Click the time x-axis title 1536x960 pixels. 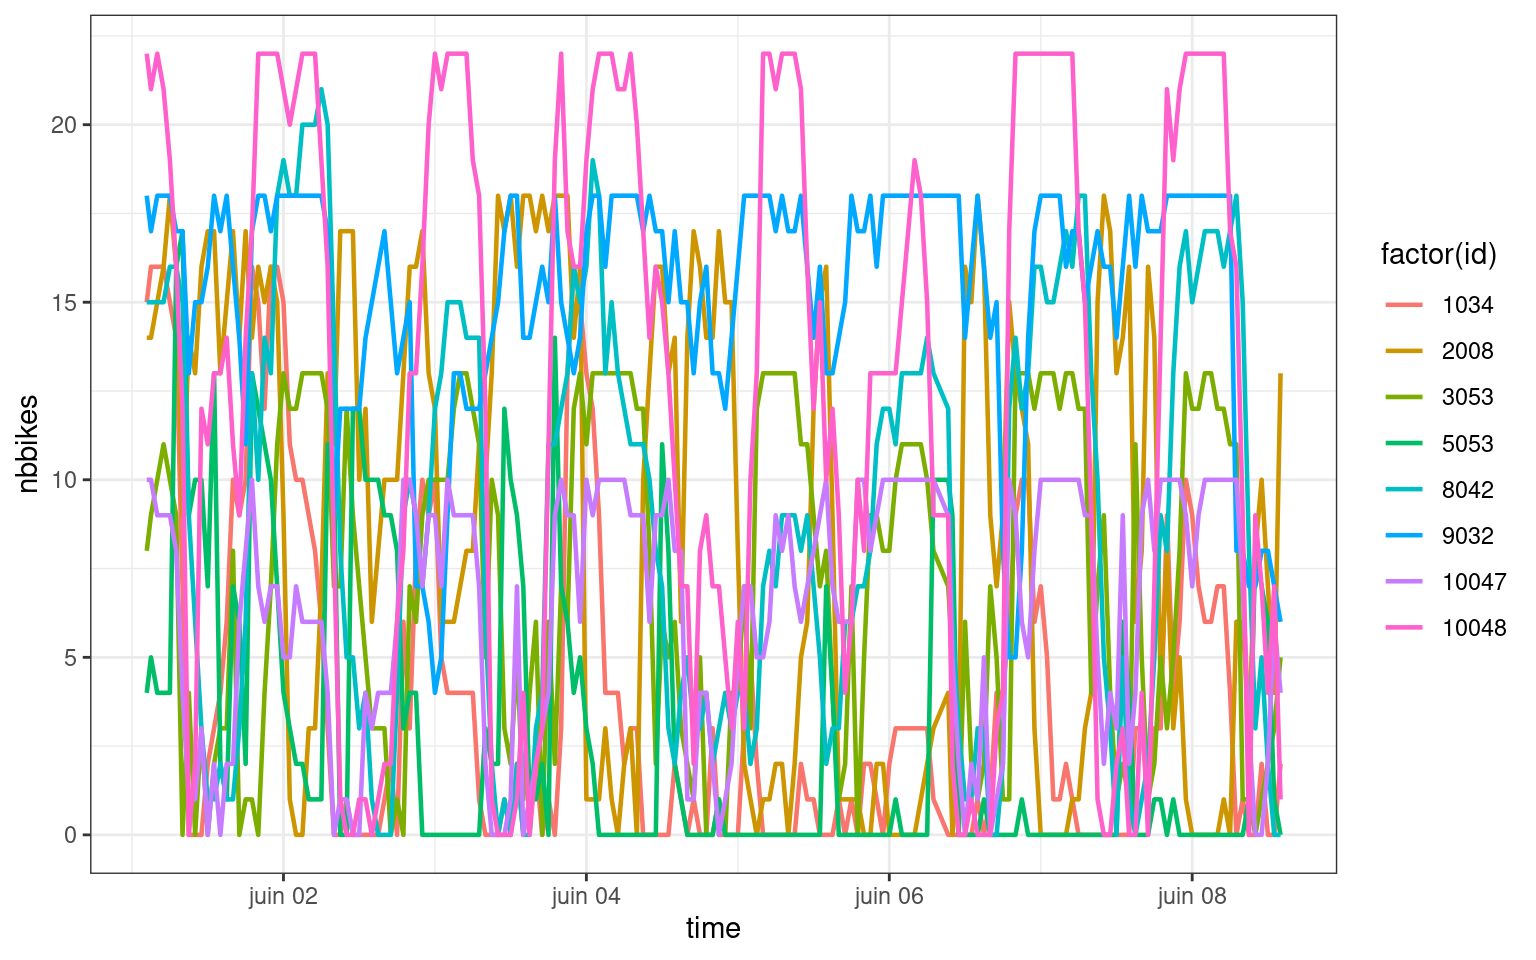pos(713,929)
